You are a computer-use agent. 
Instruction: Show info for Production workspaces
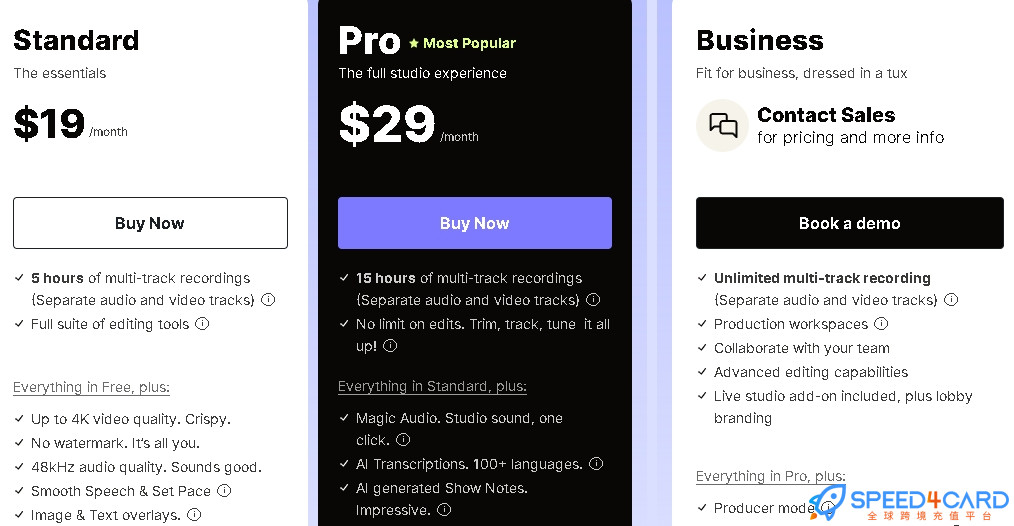(881, 323)
